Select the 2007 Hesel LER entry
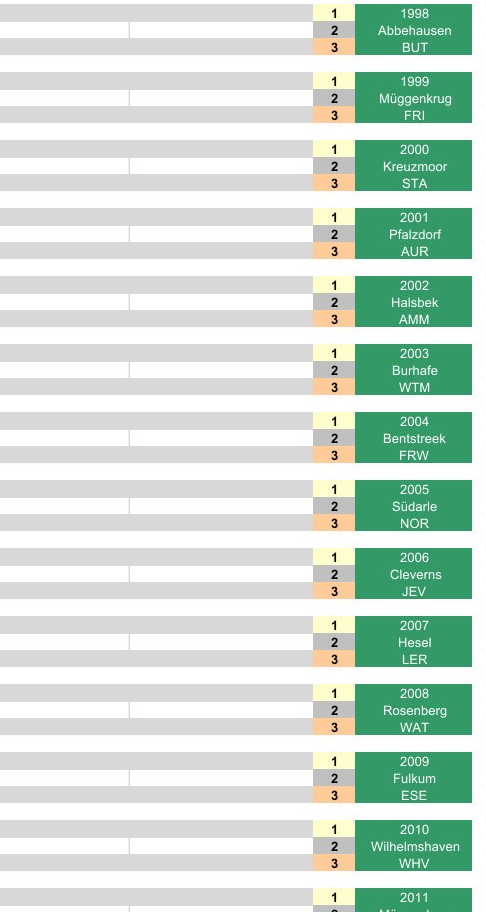The width and height of the screenshot is (486, 912). [413, 642]
